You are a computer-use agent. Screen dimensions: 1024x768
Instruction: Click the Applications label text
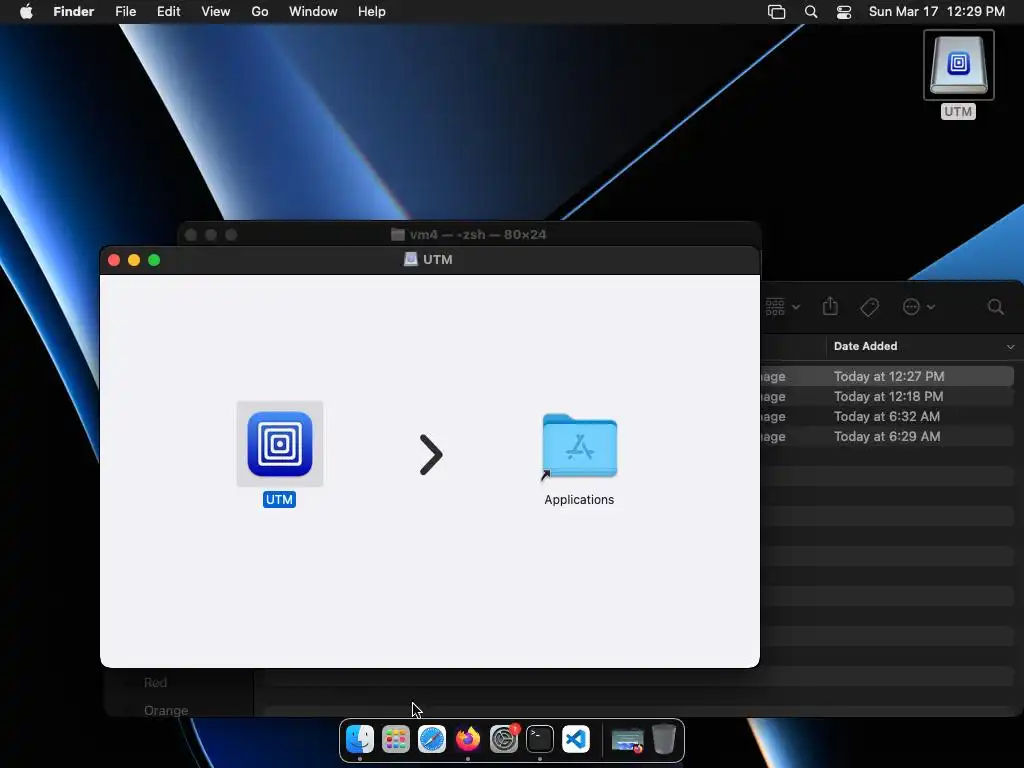[579, 500]
